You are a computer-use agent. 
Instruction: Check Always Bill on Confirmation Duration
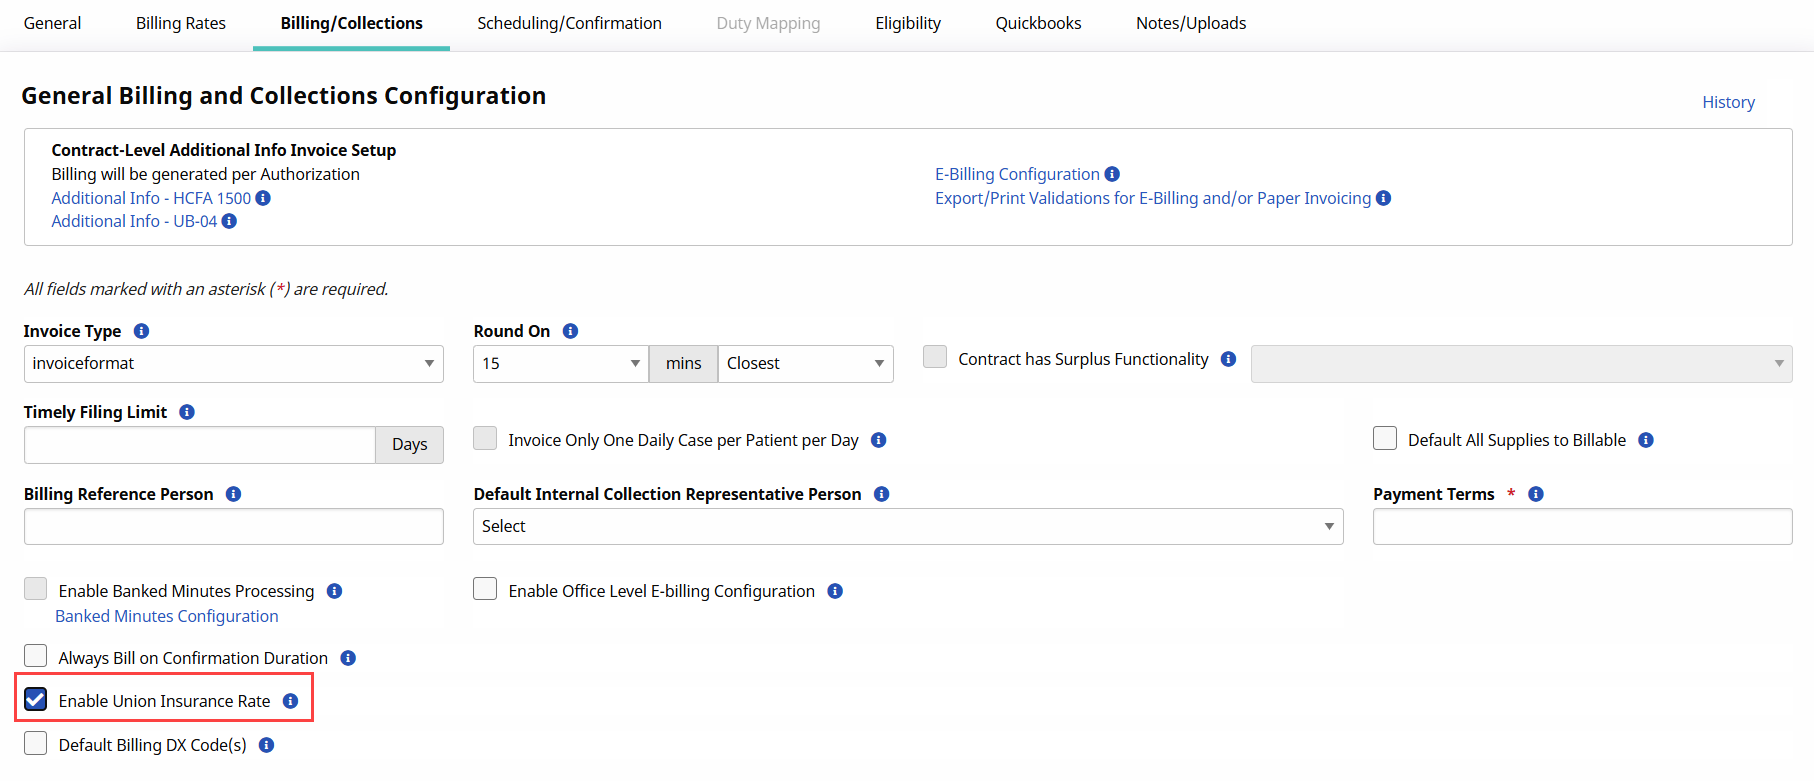click(x=36, y=656)
